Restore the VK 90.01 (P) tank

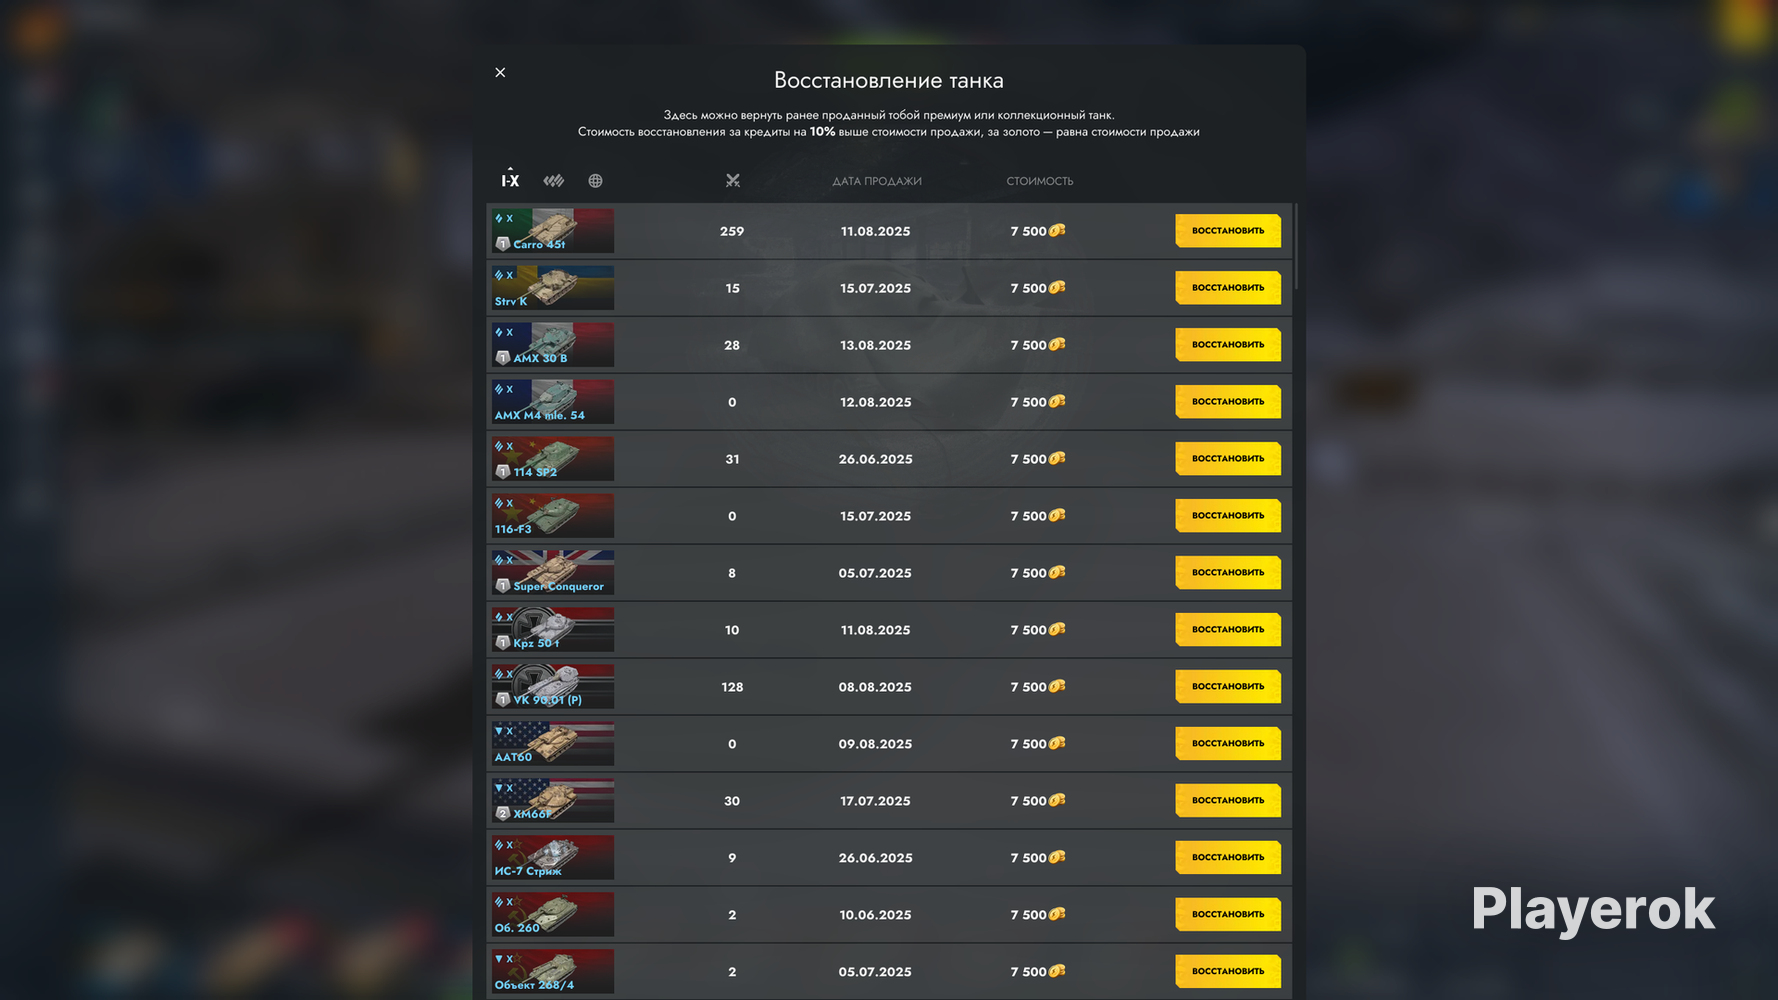coord(1228,687)
